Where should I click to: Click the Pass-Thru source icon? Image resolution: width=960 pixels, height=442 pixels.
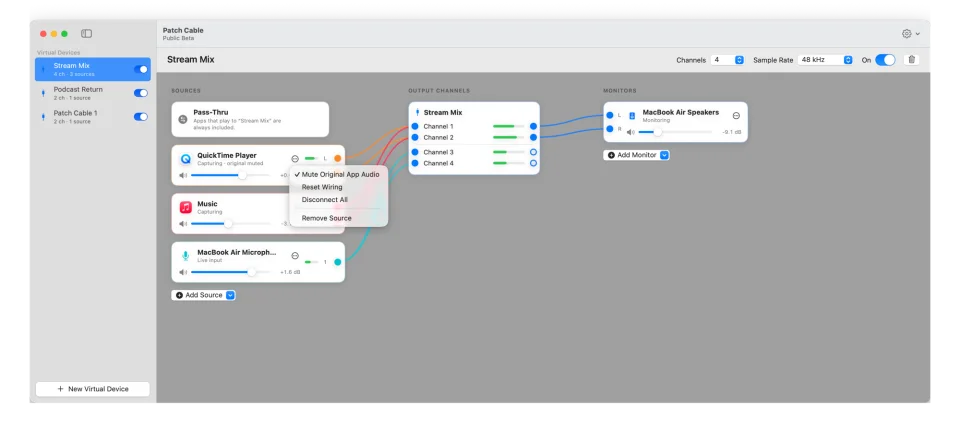[182, 119]
